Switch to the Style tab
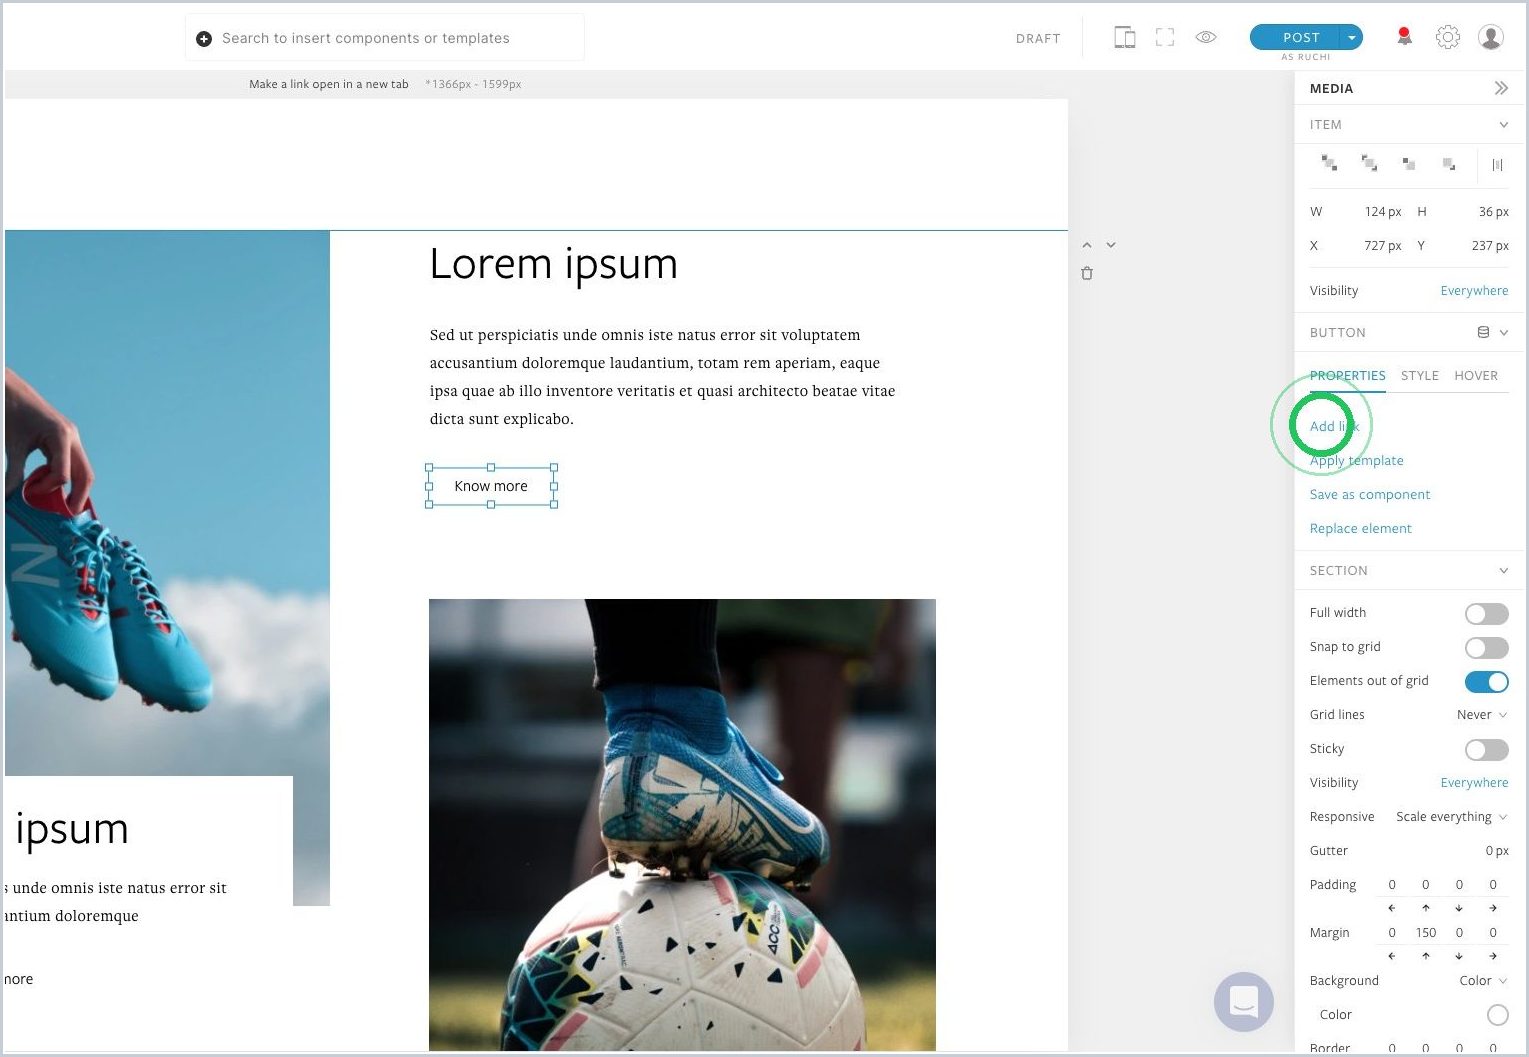 [1419, 376]
